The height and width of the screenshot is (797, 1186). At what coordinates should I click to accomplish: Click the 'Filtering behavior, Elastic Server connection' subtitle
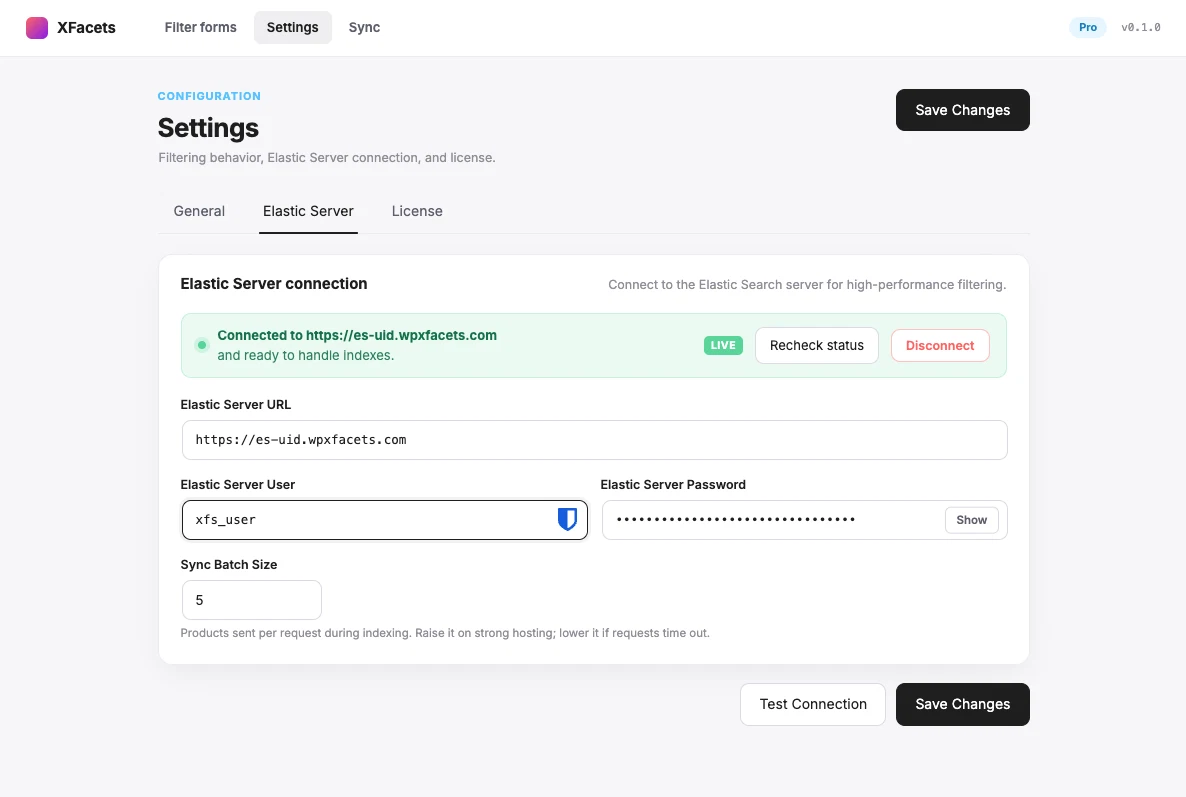click(327, 157)
